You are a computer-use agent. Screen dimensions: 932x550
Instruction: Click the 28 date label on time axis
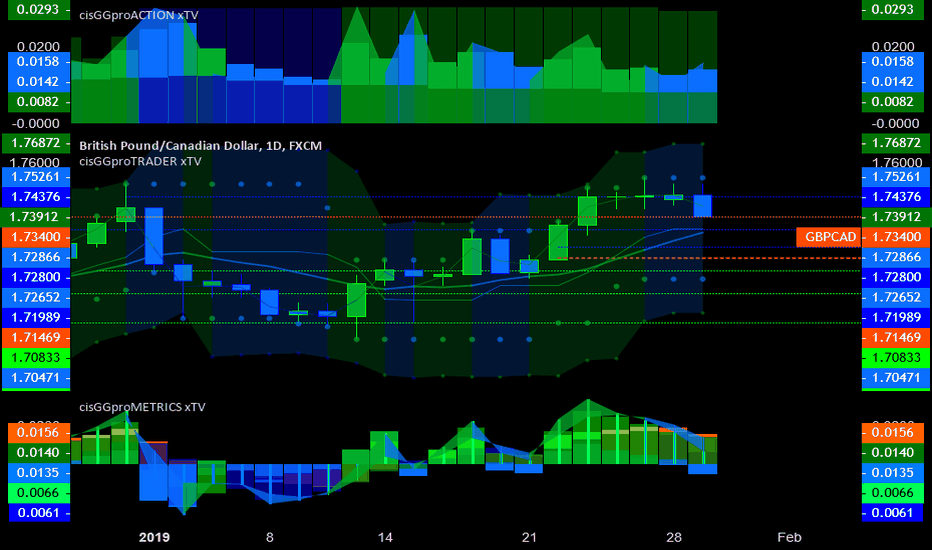click(673, 538)
